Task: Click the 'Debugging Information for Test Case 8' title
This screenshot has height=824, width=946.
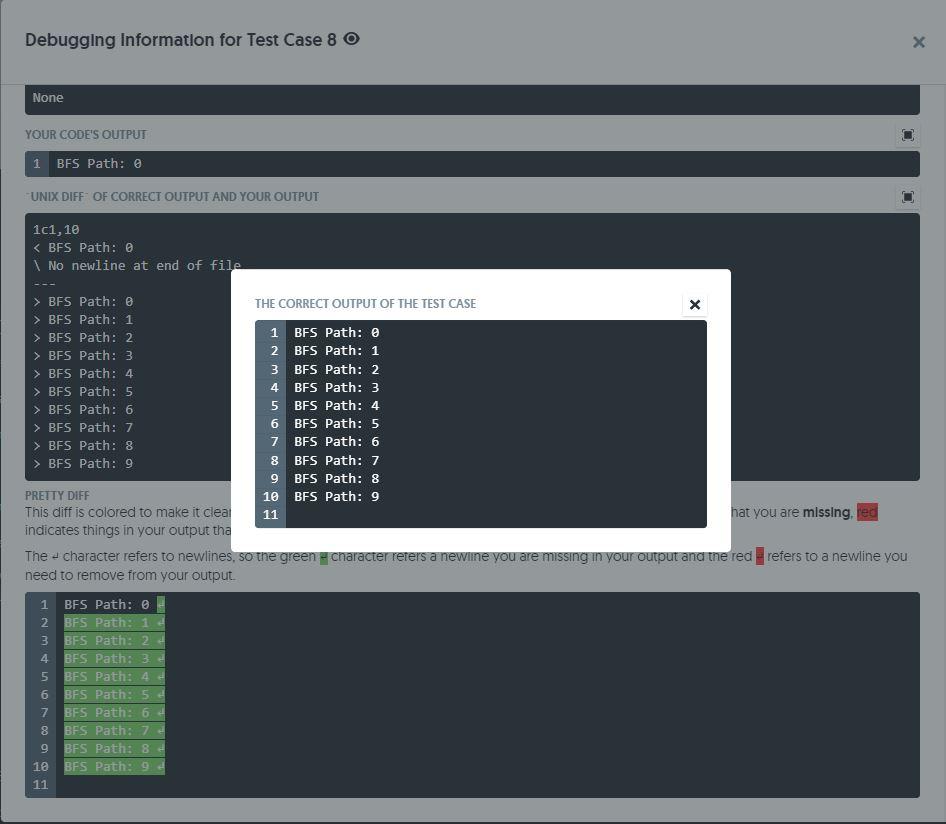Action: pyautogui.click(x=180, y=40)
